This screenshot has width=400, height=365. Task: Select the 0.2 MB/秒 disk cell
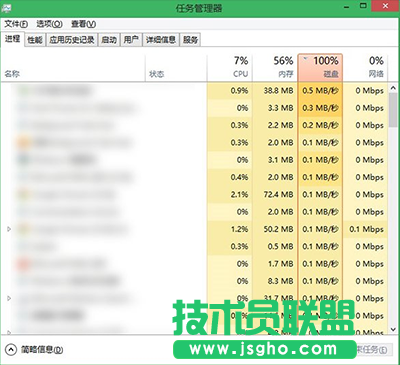click(320, 125)
